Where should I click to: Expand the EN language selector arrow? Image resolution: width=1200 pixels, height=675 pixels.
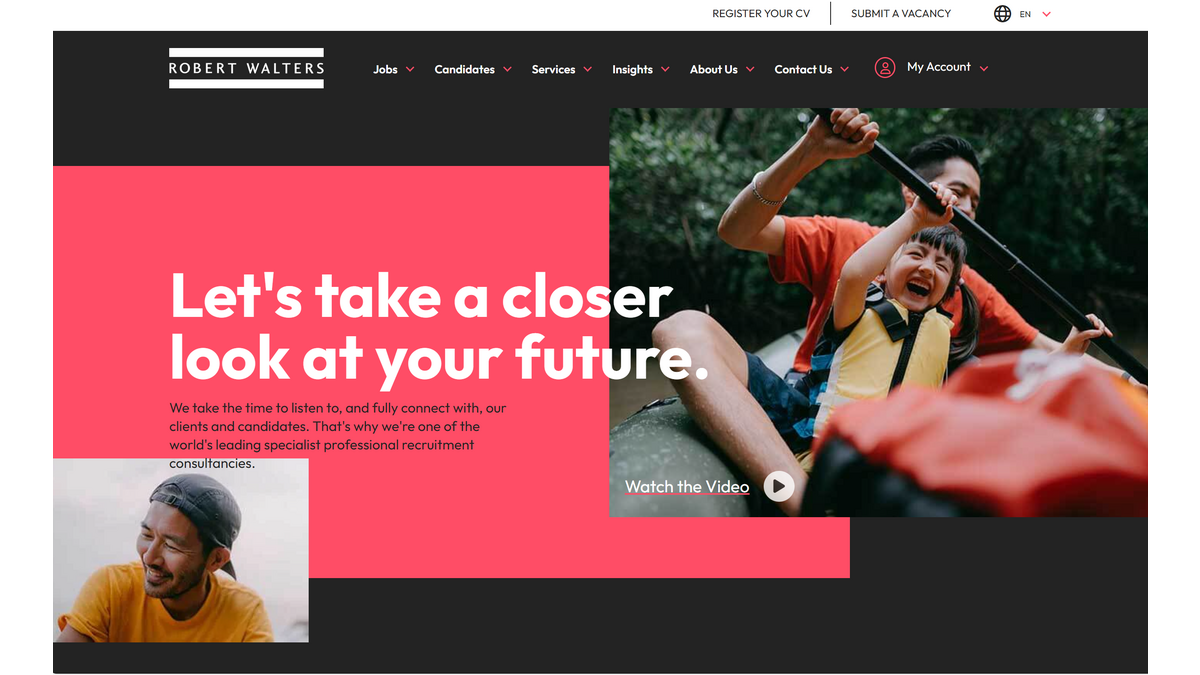(1046, 14)
